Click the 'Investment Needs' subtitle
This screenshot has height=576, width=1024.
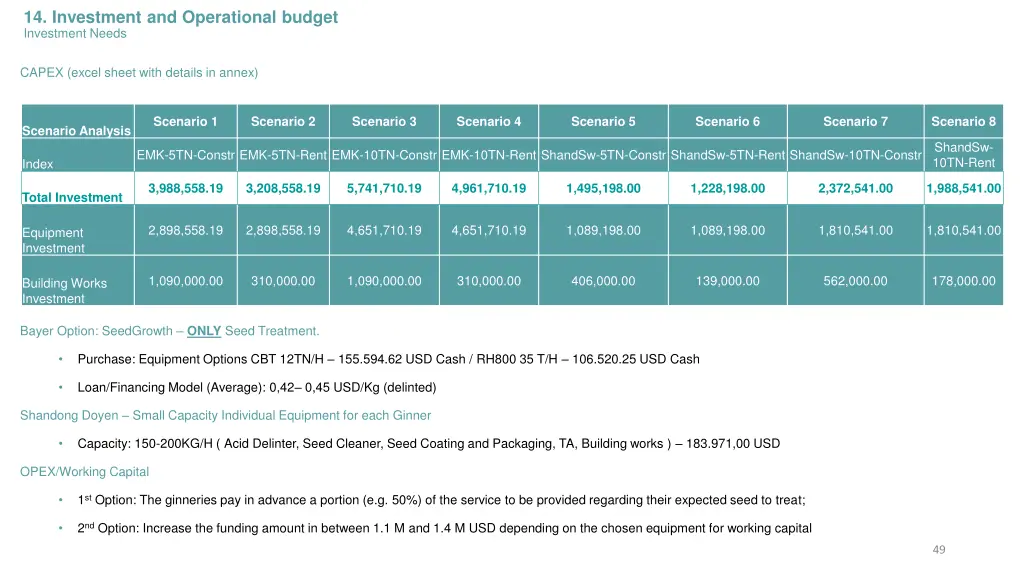click(x=75, y=33)
